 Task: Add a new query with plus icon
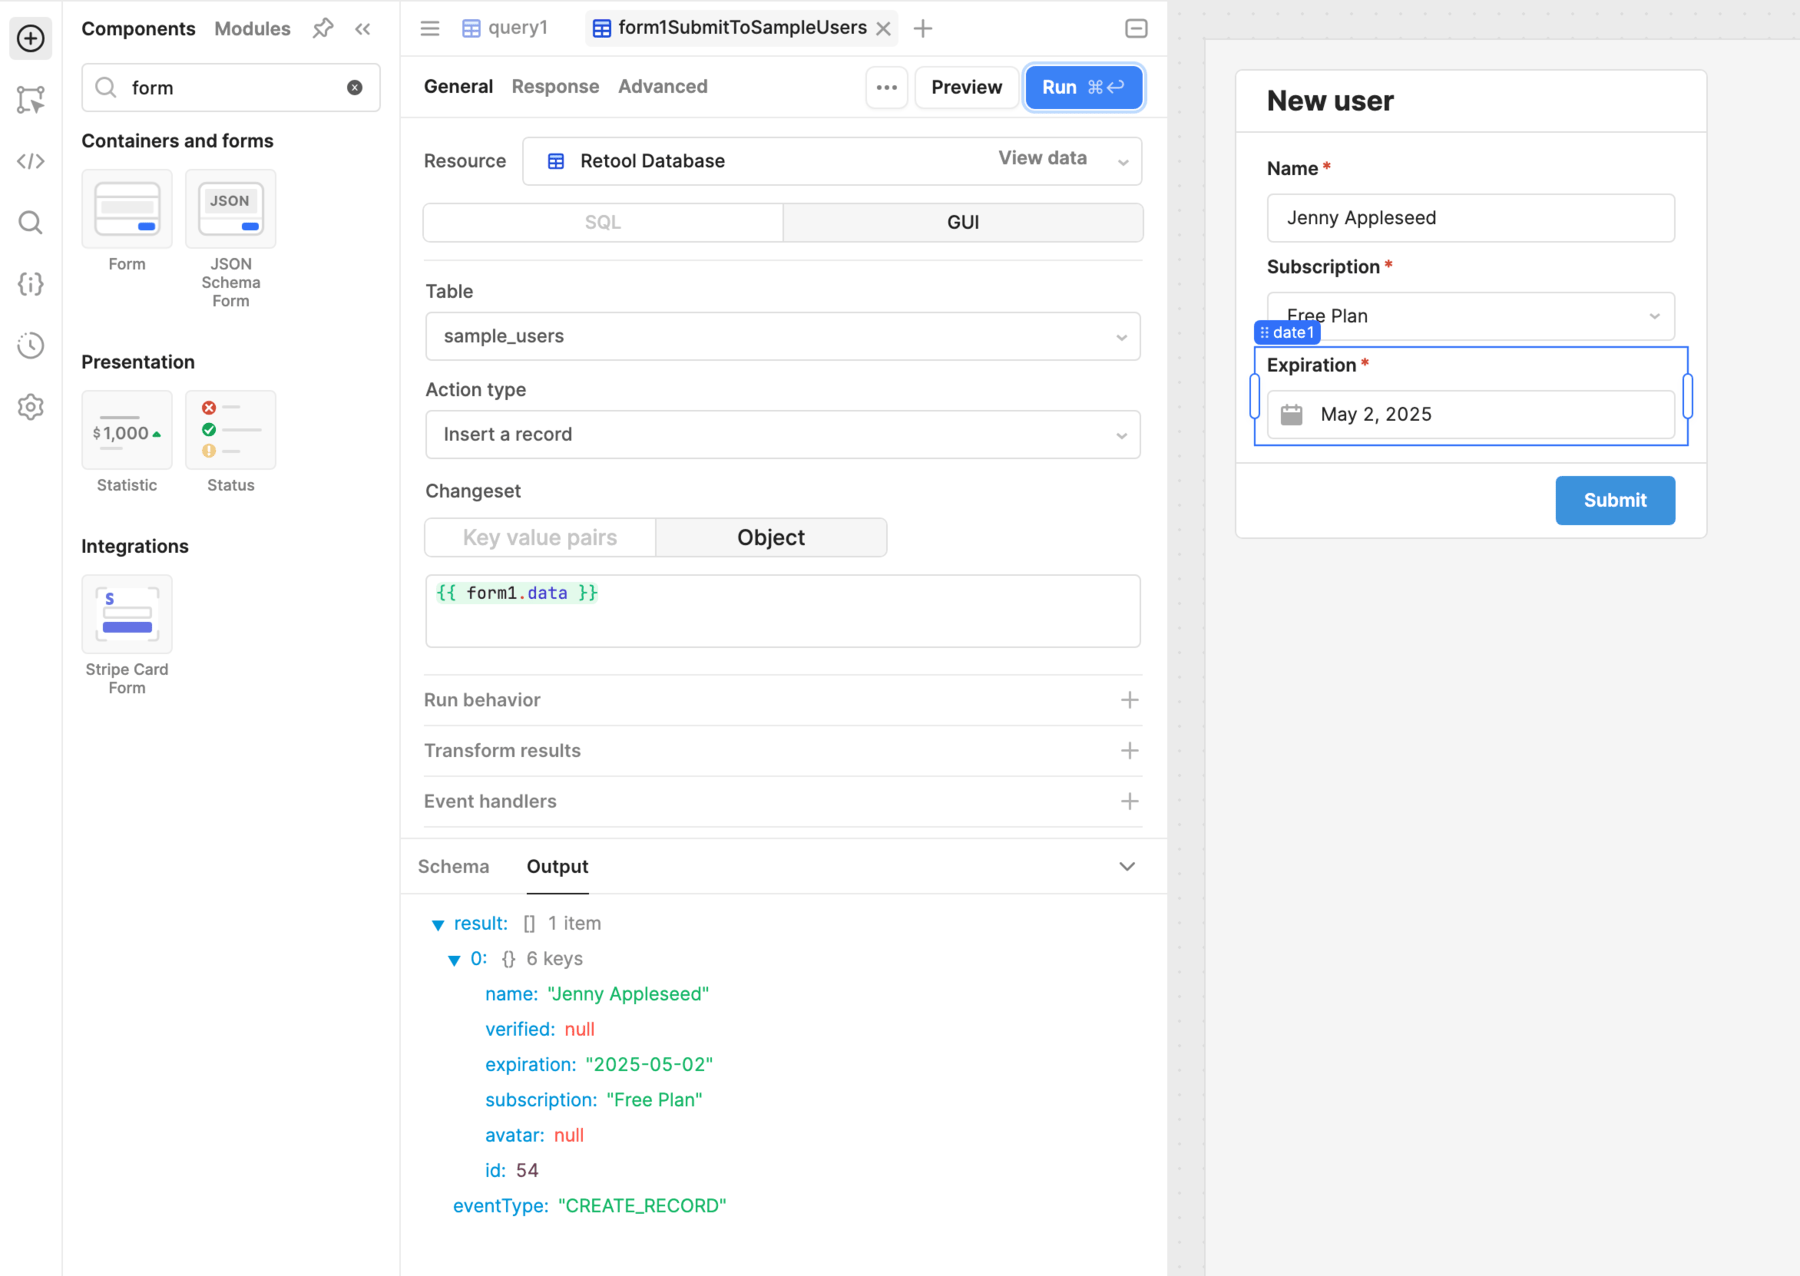923,29
